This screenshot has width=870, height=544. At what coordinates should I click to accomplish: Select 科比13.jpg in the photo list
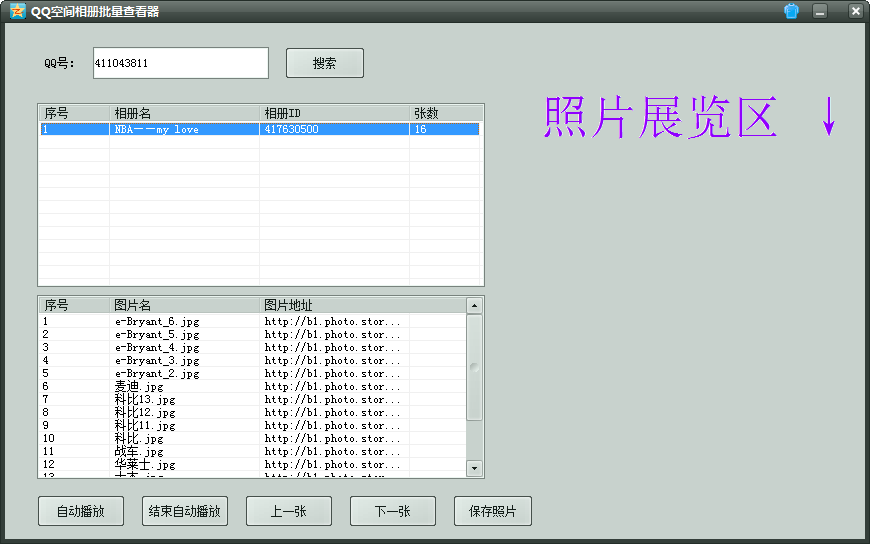click(x=145, y=399)
